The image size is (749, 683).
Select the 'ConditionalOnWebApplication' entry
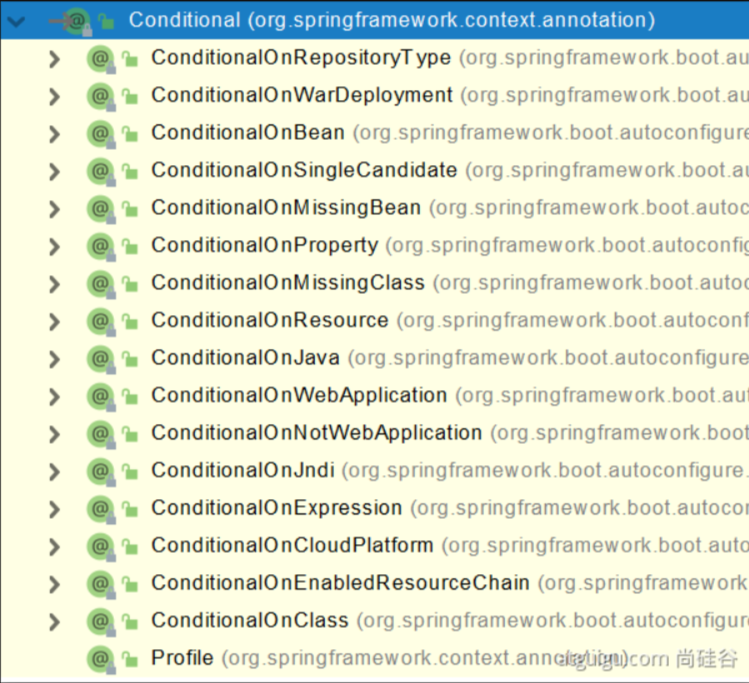click(300, 395)
